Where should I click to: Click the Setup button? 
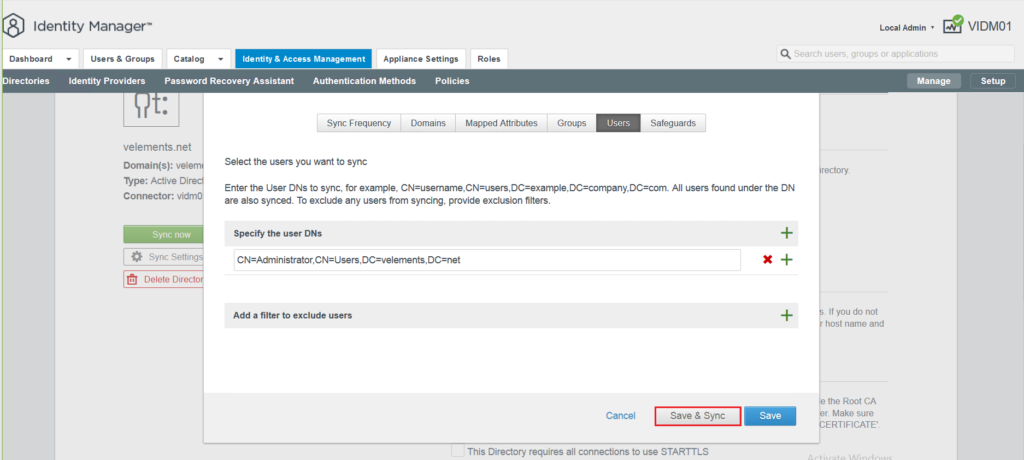coord(993,82)
